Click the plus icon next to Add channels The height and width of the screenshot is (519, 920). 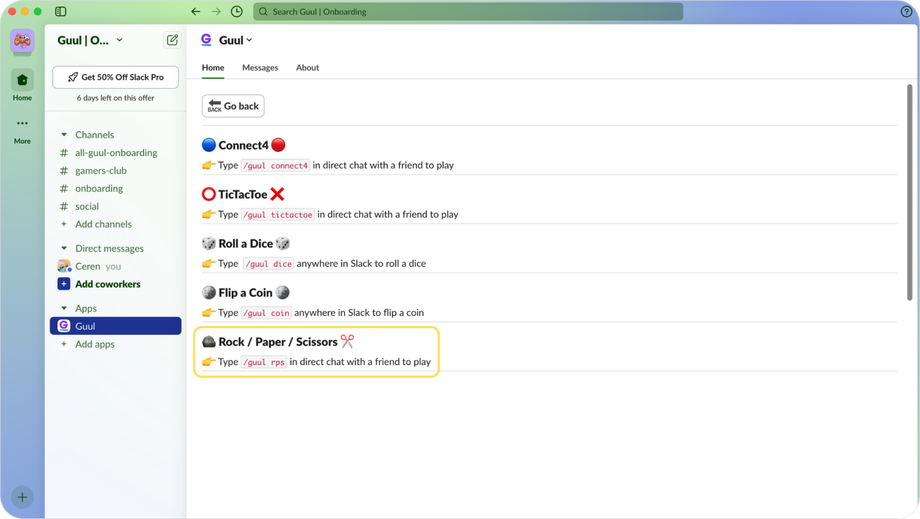click(x=64, y=224)
